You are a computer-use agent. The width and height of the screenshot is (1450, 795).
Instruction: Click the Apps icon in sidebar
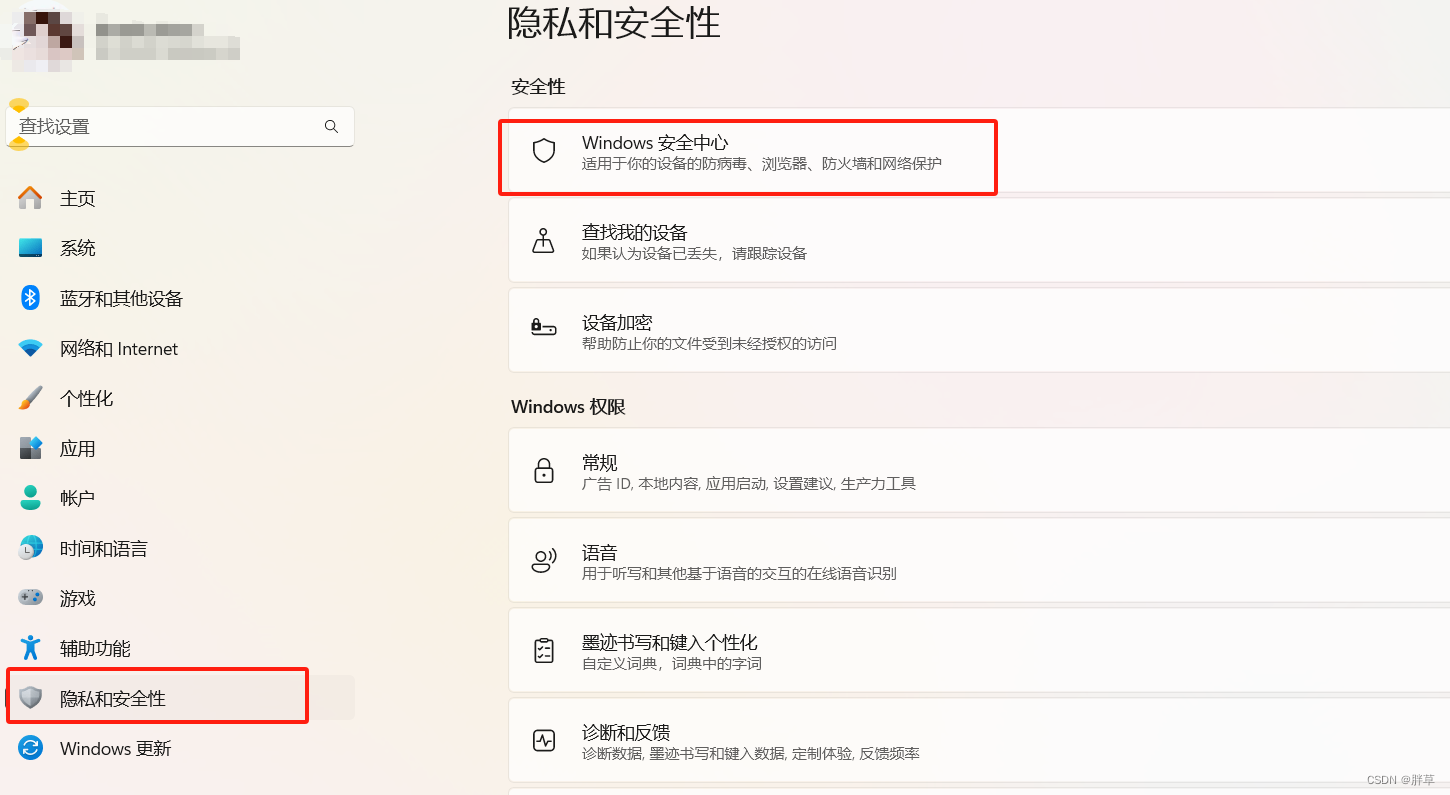pyautogui.click(x=30, y=448)
